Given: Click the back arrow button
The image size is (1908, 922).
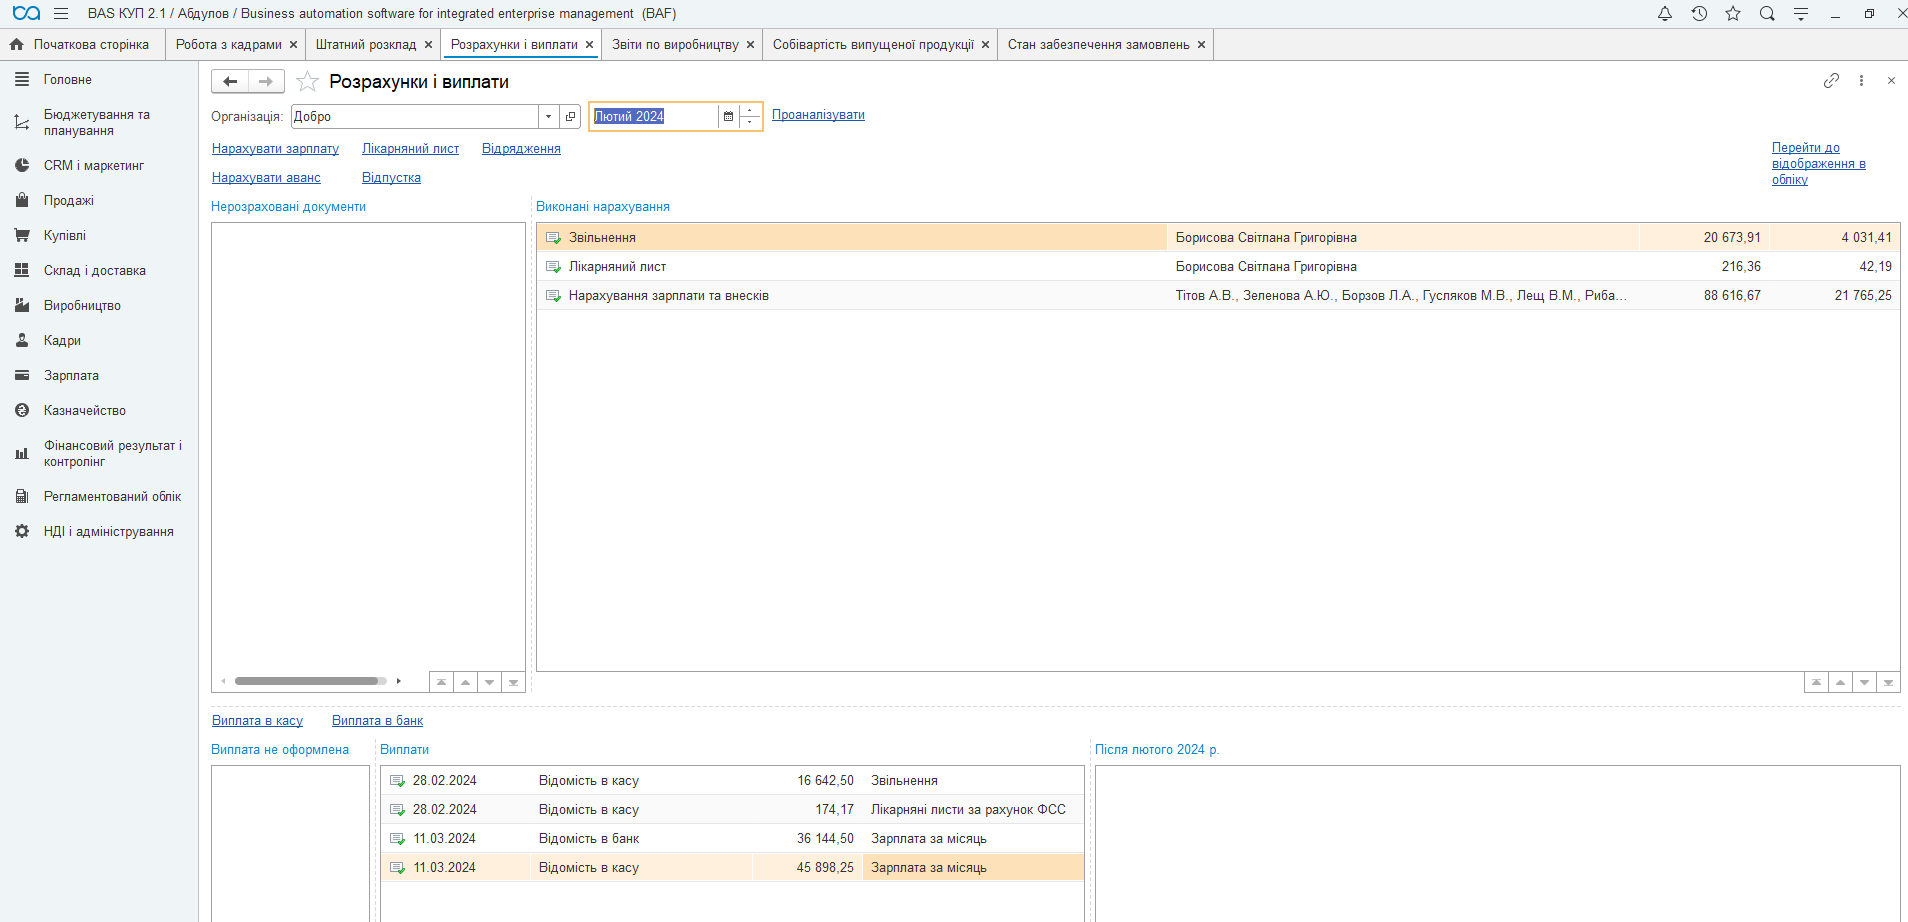Looking at the screenshot, I should tap(230, 82).
